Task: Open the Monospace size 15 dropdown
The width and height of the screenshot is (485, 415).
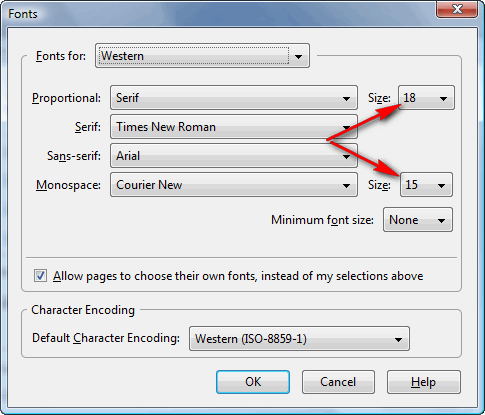Action: [426, 185]
